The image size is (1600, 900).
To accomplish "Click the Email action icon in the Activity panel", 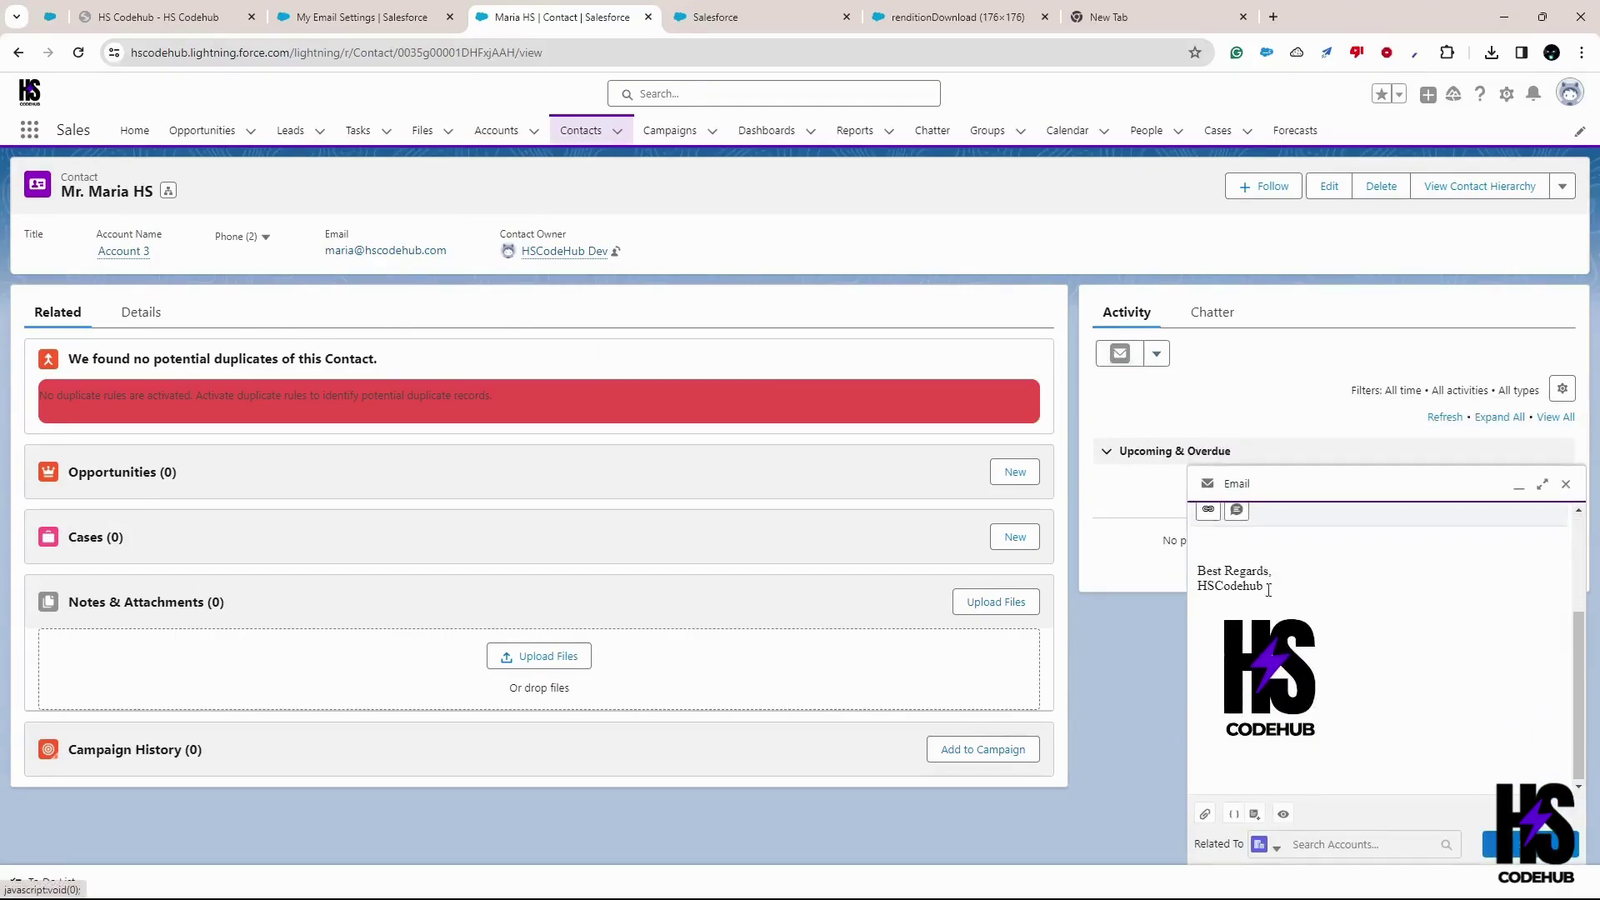I will 1120,353.
